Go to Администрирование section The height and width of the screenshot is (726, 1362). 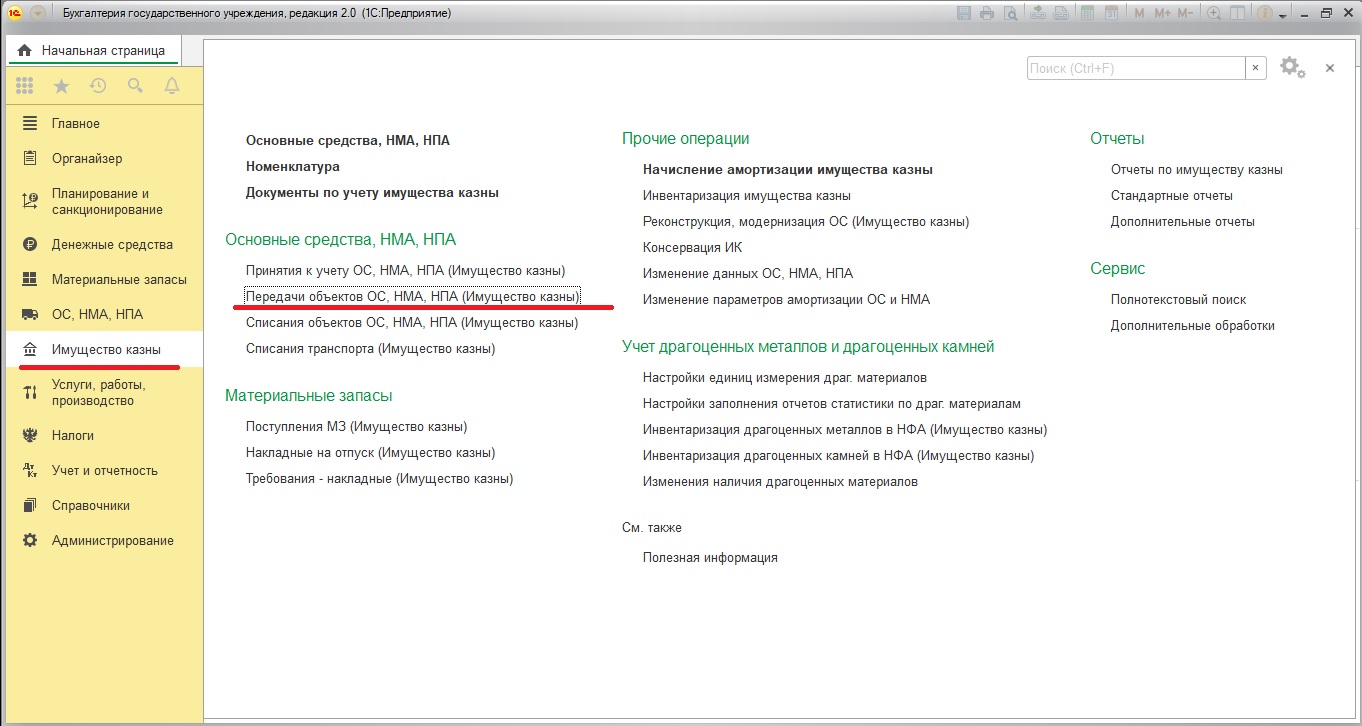112,541
